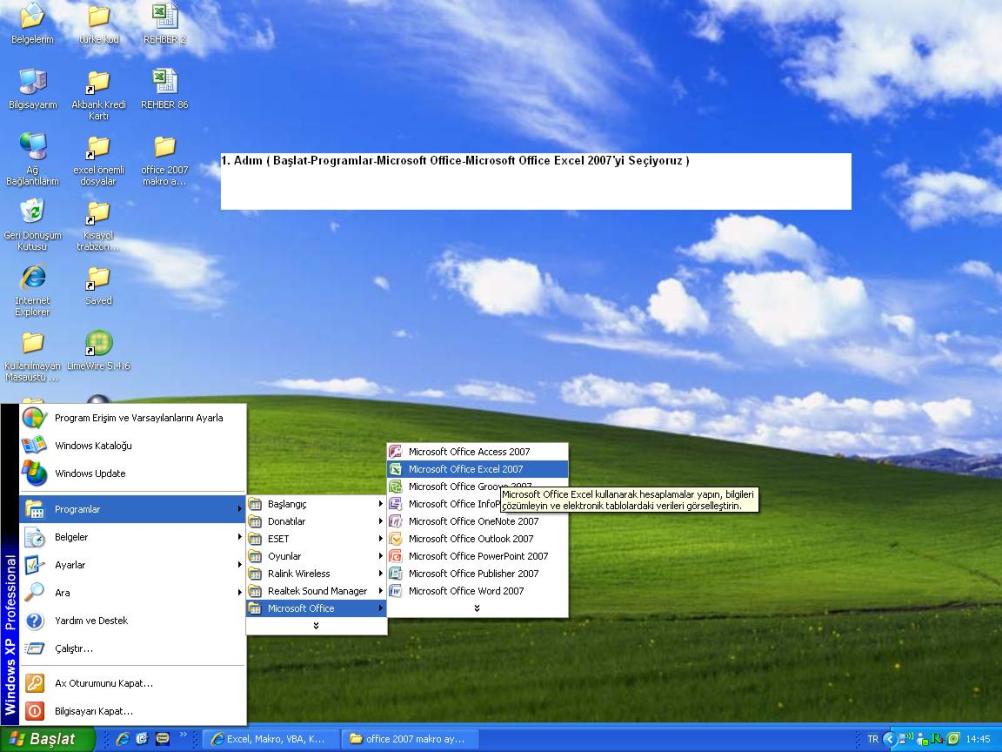This screenshot has height=752, width=1002.
Task: Open the Belgelerim desktop icon
Action: pos(33,23)
